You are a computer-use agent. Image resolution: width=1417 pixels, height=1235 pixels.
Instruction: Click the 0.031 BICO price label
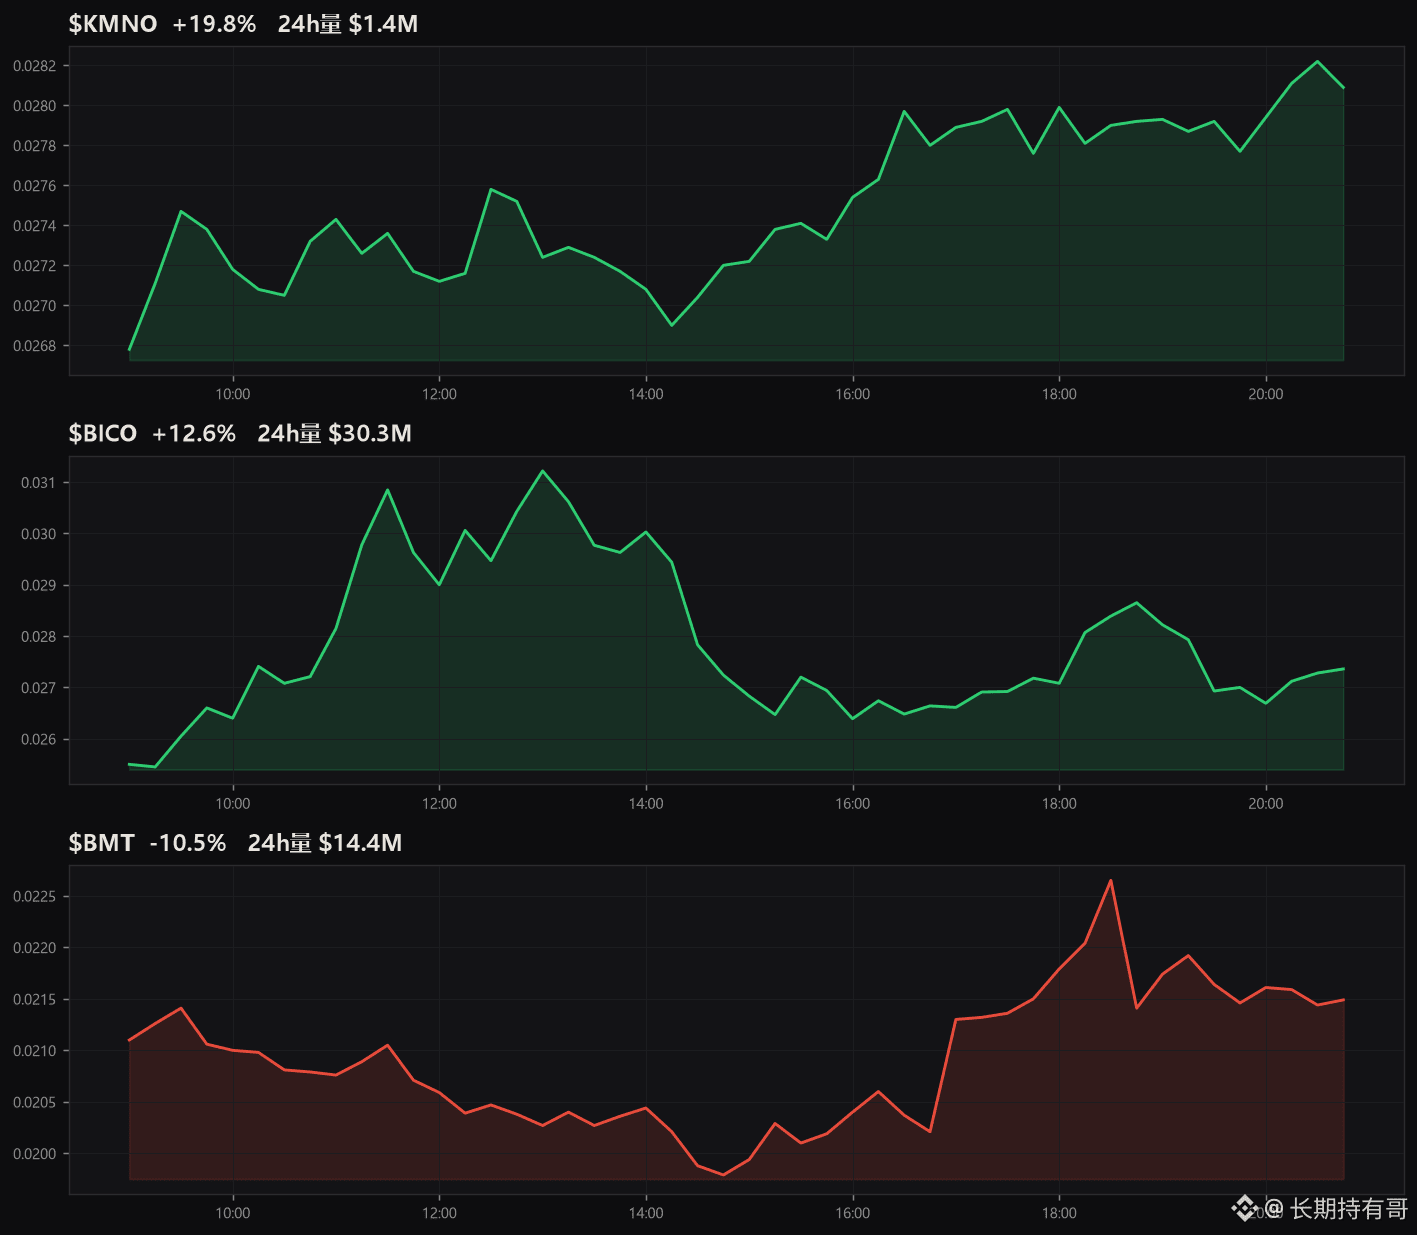39,483
